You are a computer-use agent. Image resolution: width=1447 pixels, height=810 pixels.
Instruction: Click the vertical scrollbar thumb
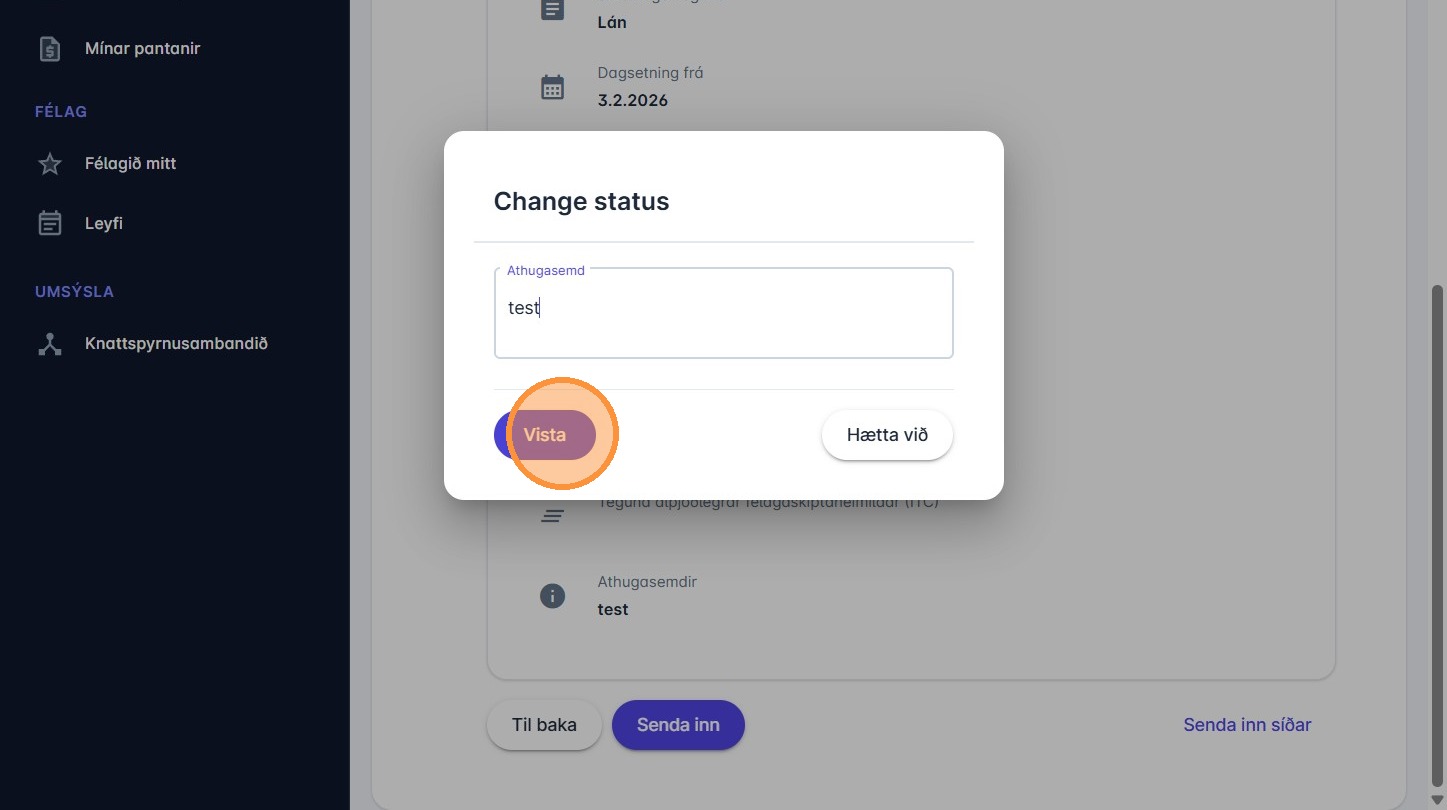(x=1438, y=530)
